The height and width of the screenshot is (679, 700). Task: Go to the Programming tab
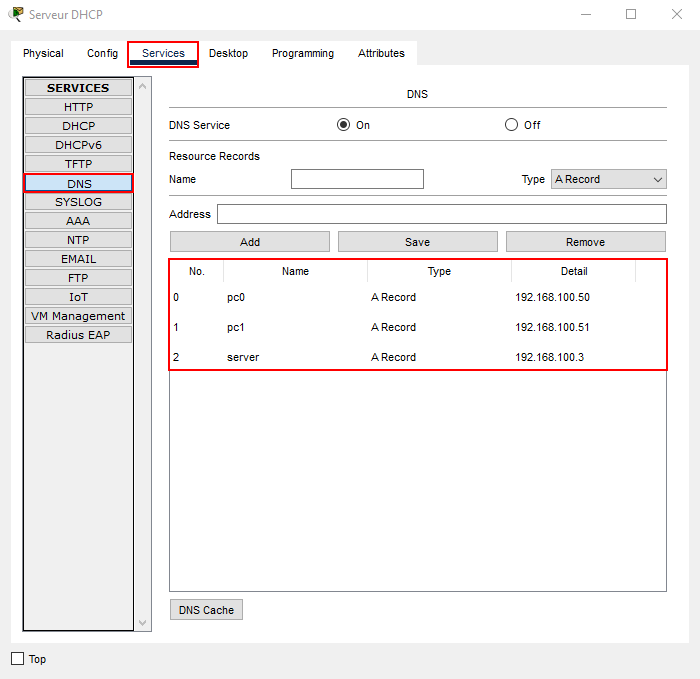tap(303, 53)
